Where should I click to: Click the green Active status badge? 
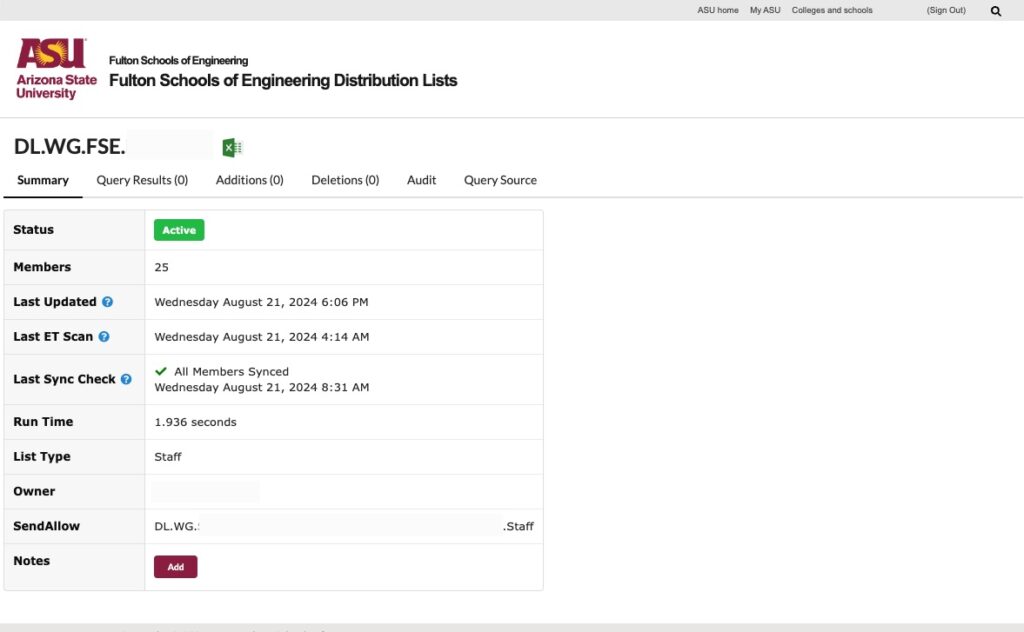(x=178, y=229)
